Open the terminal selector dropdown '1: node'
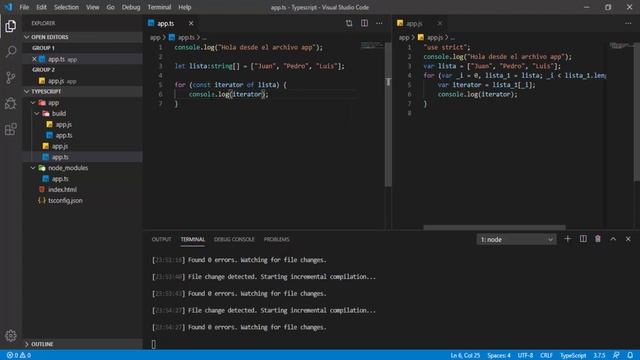Image resolution: width=640 pixels, height=360 pixels. coord(516,240)
